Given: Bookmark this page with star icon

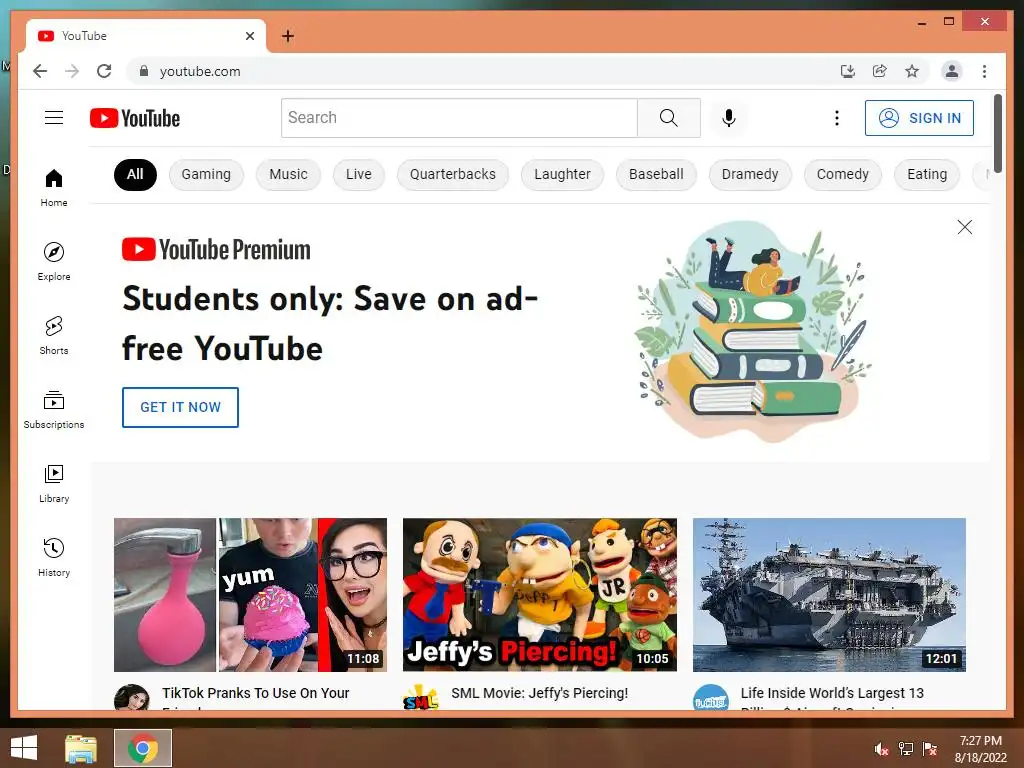Looking at the screenshot, I should (912, 71).
